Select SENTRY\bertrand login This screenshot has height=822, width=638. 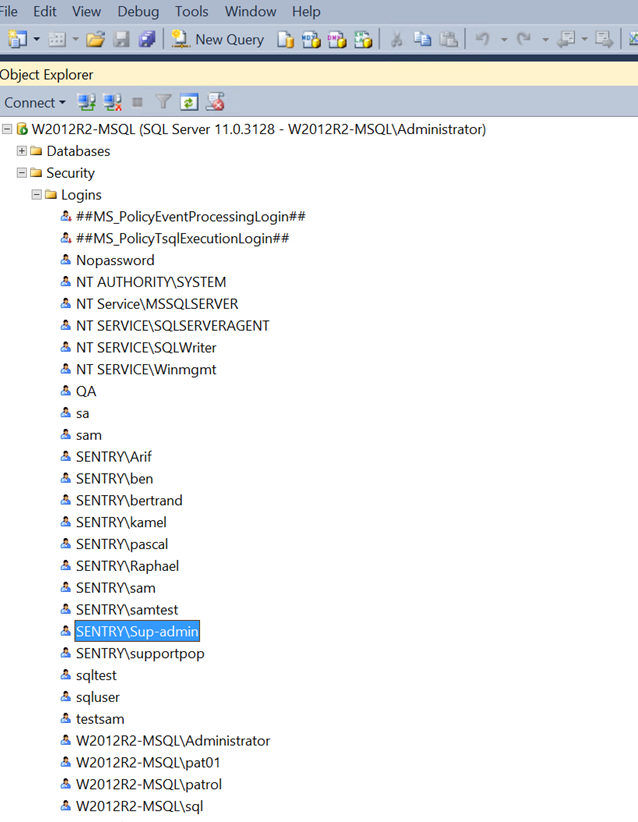pos(129,501)
